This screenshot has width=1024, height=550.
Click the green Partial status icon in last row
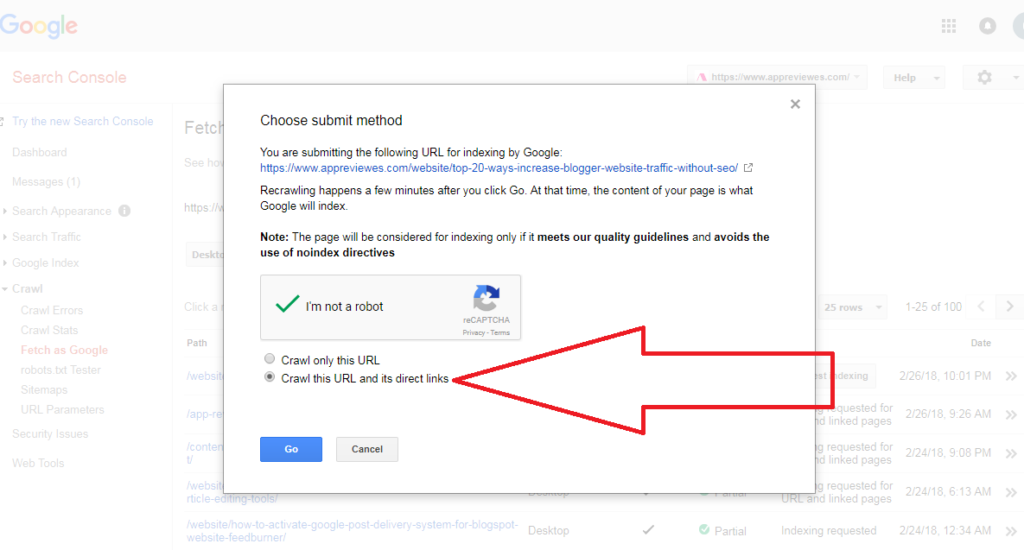(x=704, y=530)
